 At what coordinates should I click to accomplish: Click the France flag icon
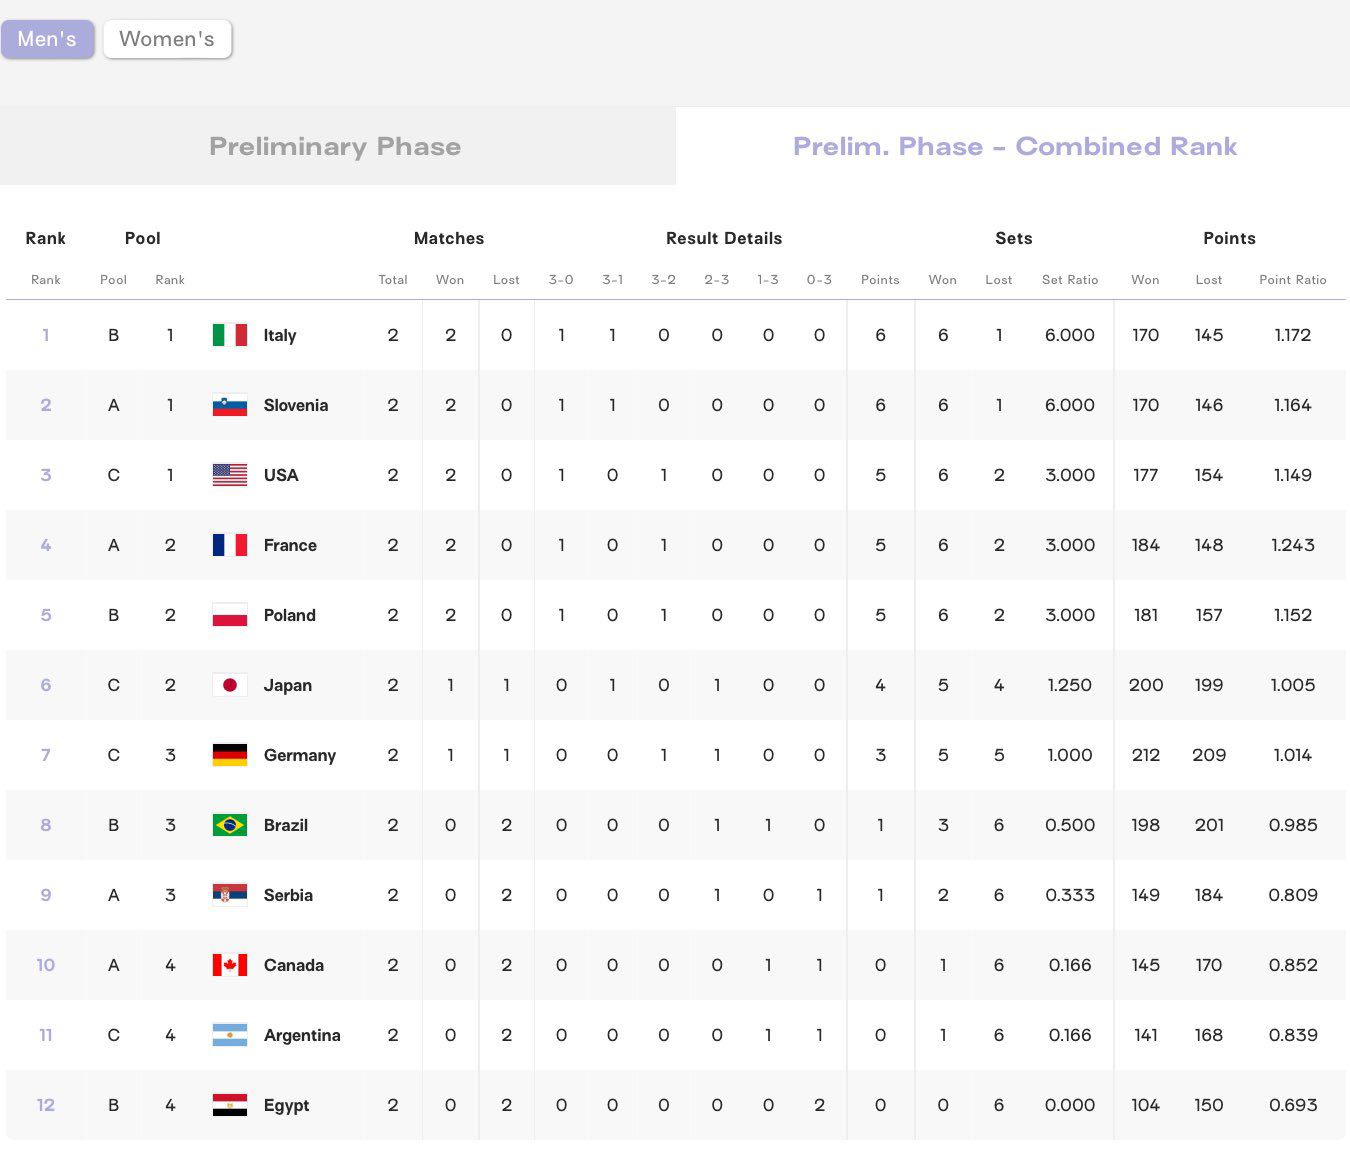pos(230,545)
